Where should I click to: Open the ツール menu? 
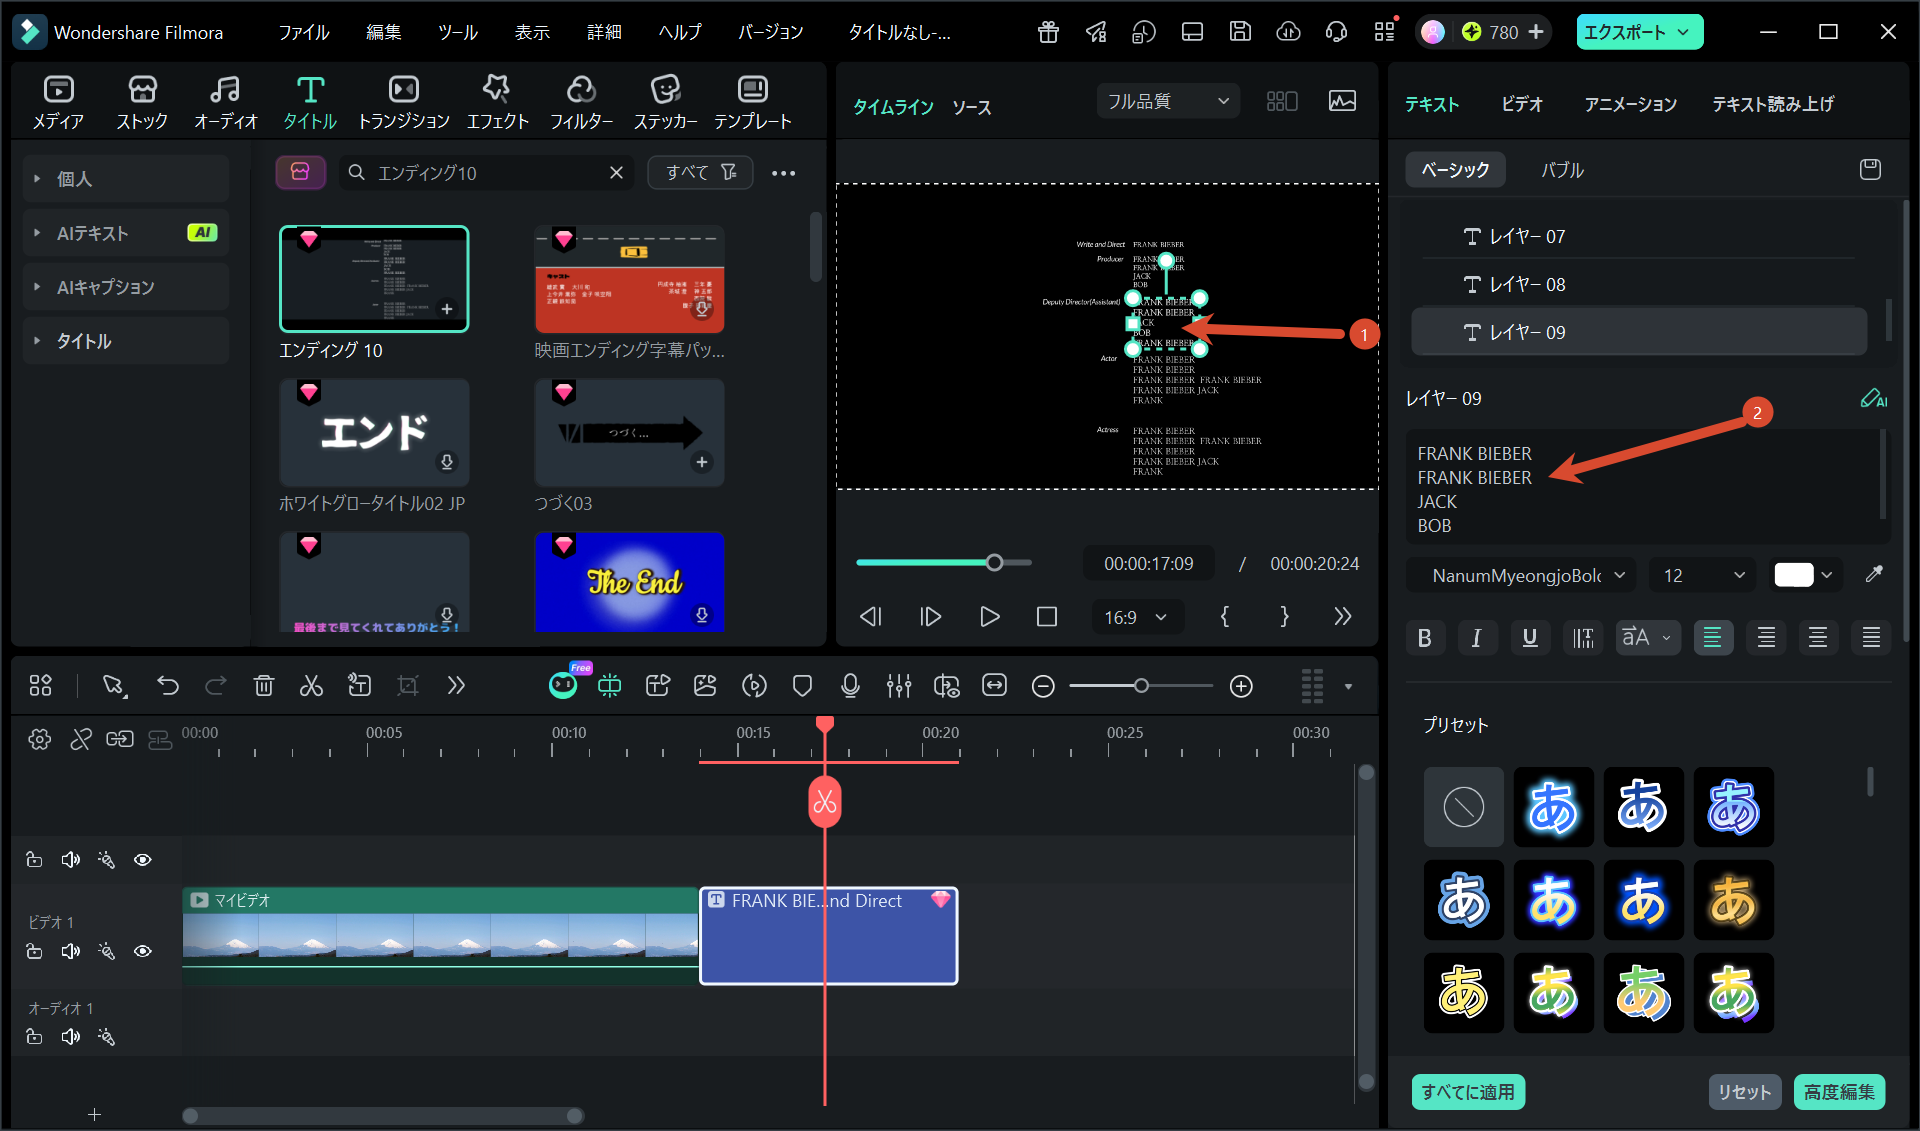[458, 32]
